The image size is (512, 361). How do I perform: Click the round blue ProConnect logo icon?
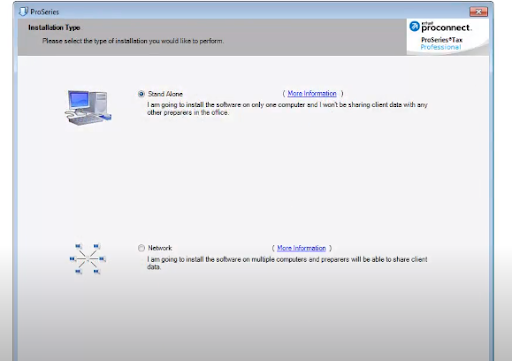[414, 26]
